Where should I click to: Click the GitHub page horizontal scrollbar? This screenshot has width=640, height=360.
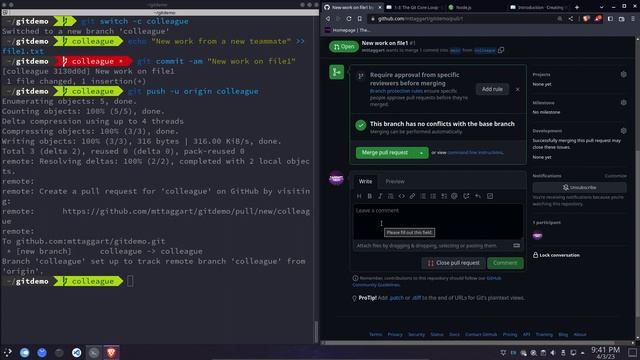[469, 343]
